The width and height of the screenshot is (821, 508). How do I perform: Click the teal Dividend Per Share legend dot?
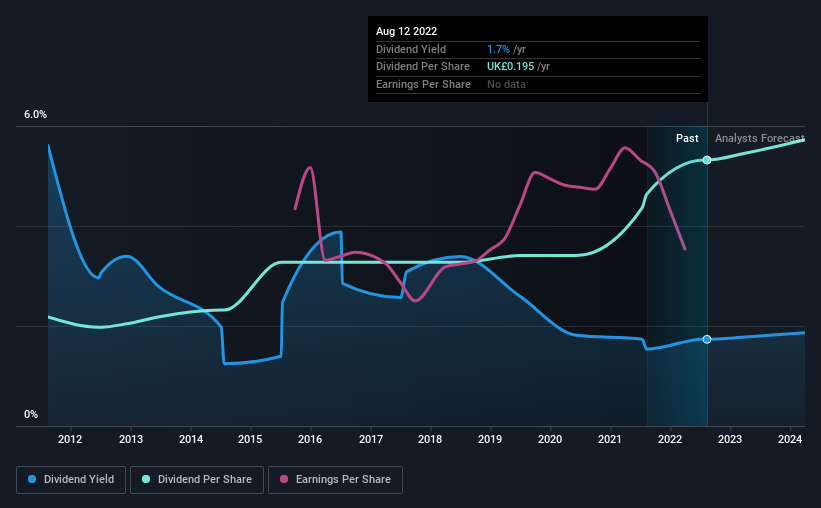[146, 479]
